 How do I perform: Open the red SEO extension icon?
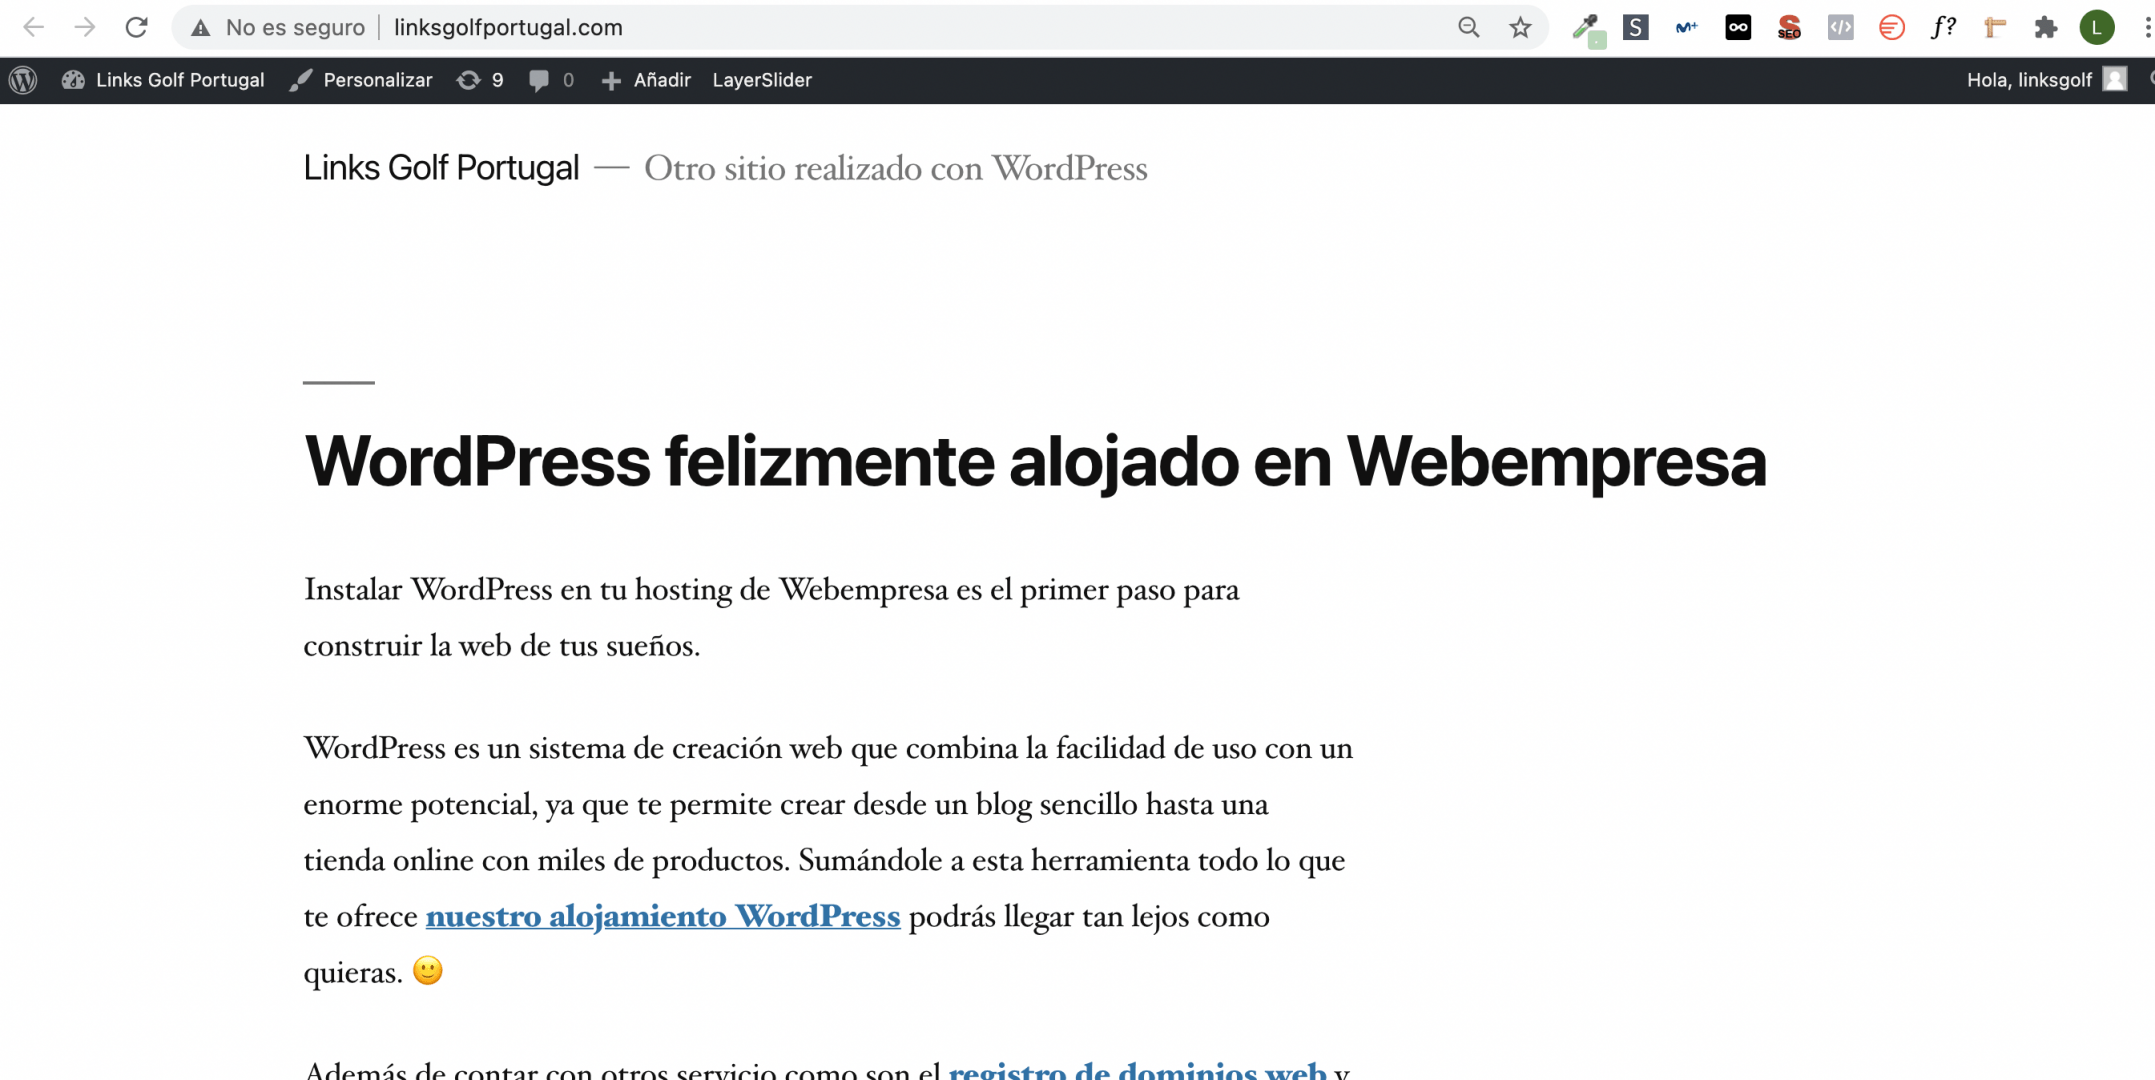coord(1789,27)
